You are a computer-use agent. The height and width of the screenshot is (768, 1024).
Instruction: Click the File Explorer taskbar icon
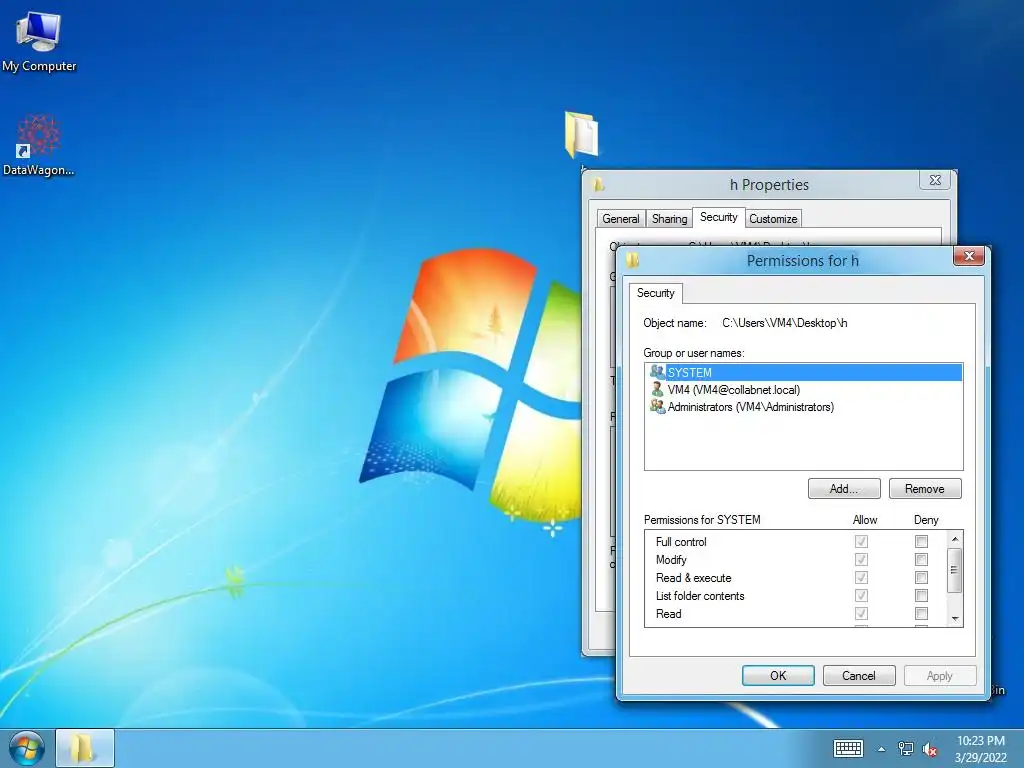point(85,748)
